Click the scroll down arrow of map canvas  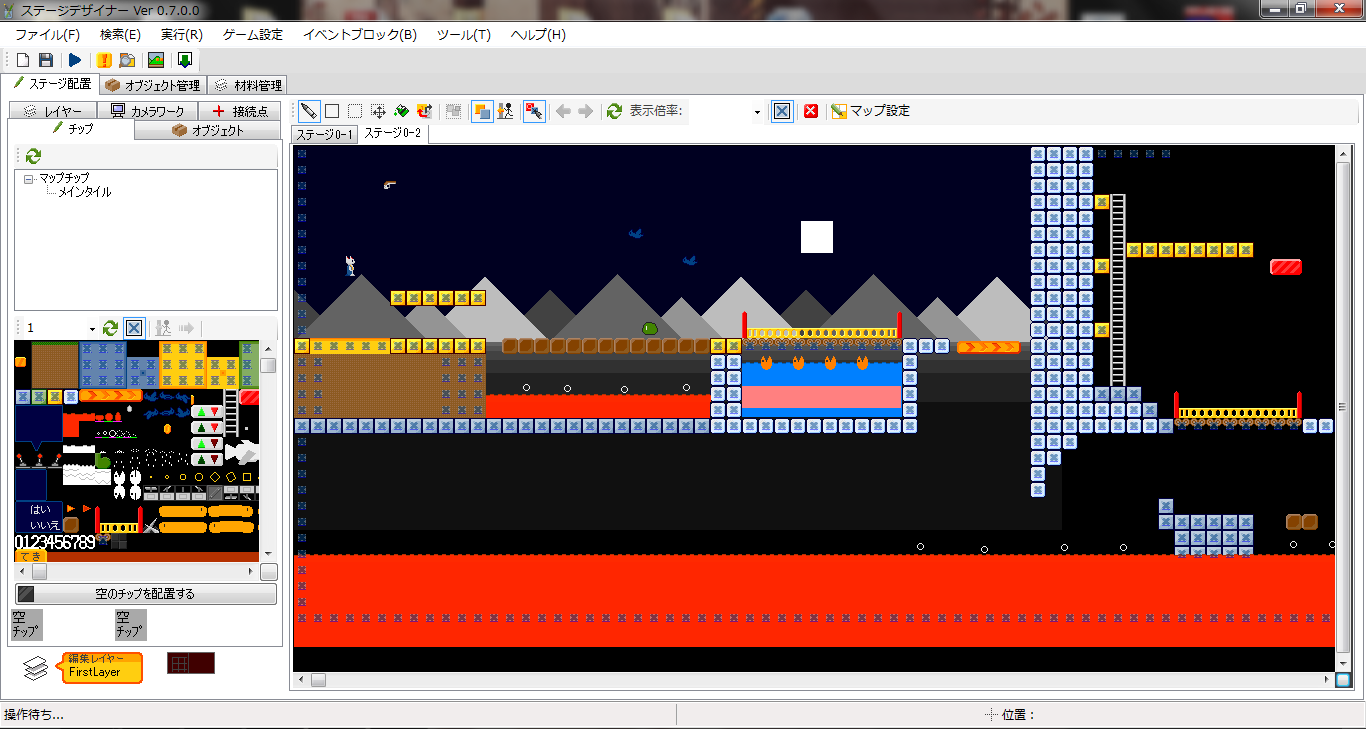coord(1342,664)
